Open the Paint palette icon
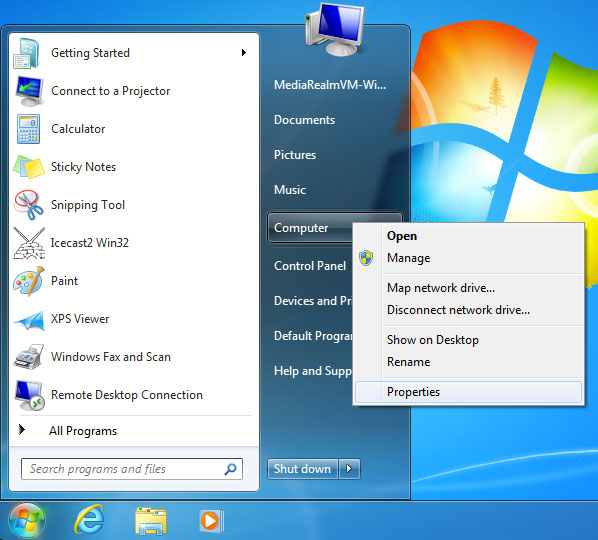598x540 pixels. [x=29, y=281]
